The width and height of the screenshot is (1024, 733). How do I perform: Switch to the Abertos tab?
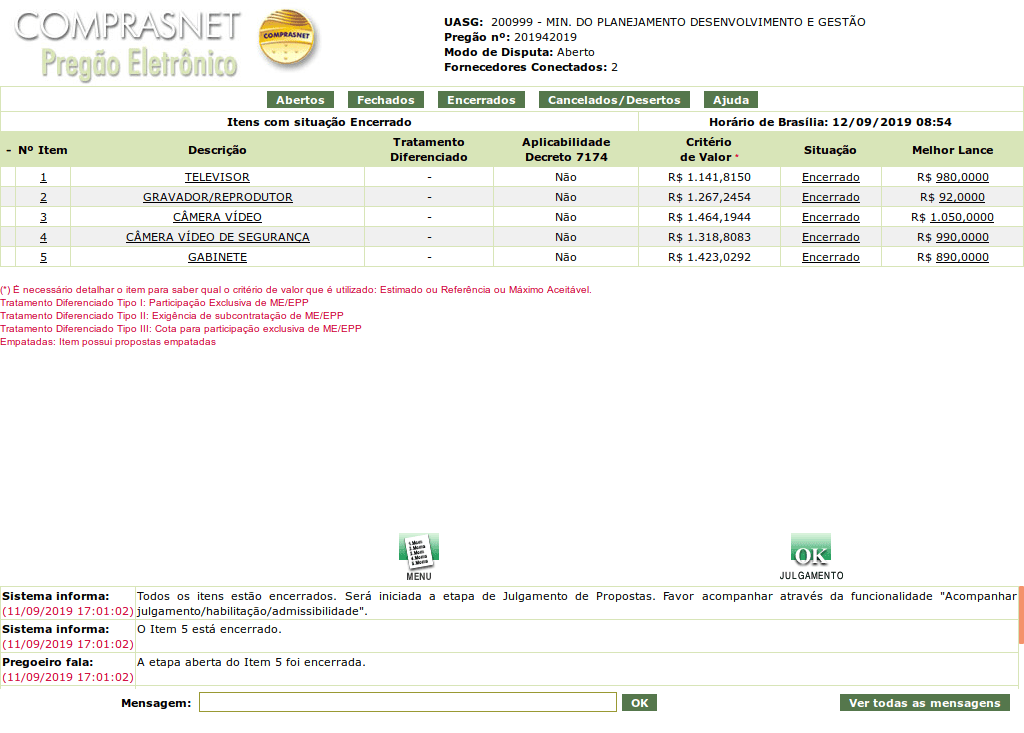coord(300,100)
